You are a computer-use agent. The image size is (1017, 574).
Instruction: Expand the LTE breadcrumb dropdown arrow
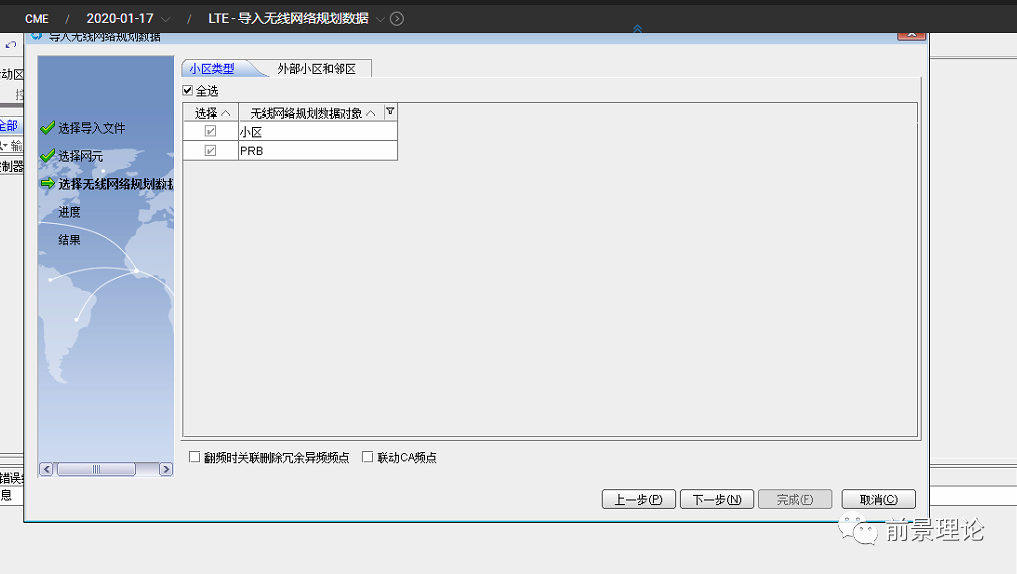pos(380,19)
